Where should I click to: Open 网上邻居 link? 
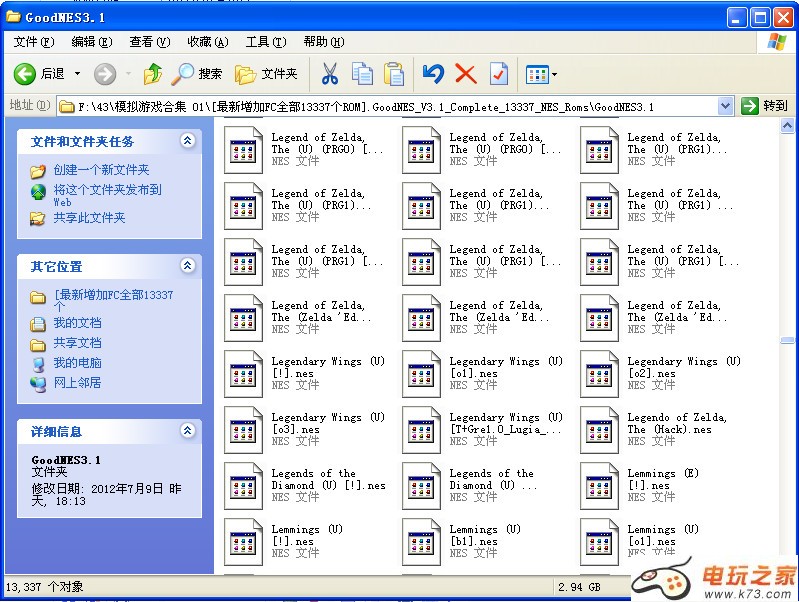pos(77,383)
